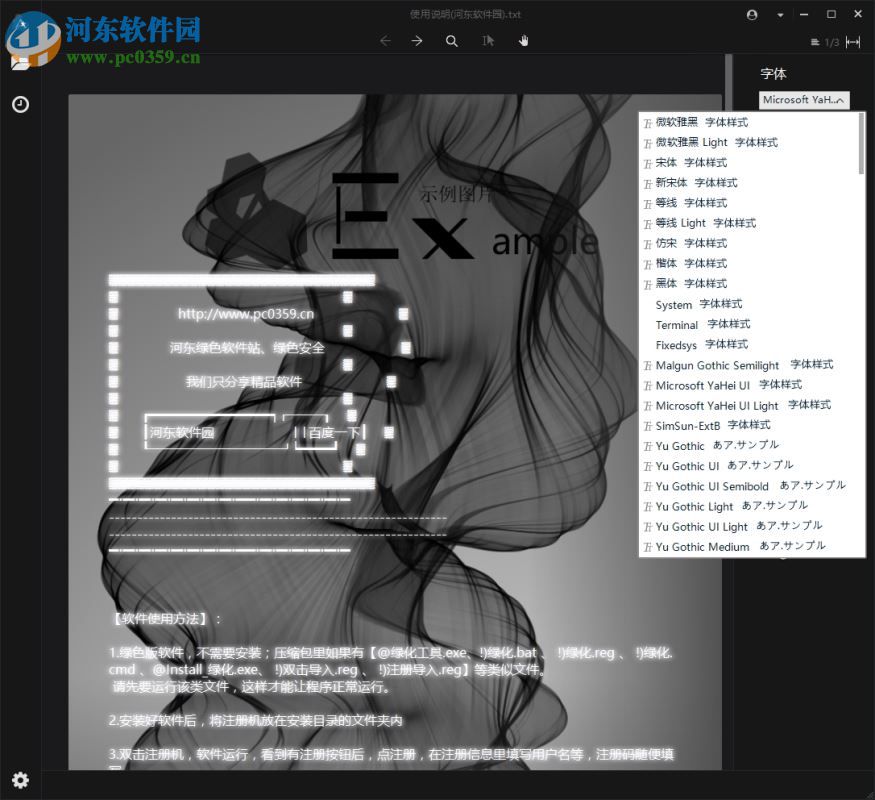
Task: Open the page list icon showing 1/3
Action: (815, 42)
